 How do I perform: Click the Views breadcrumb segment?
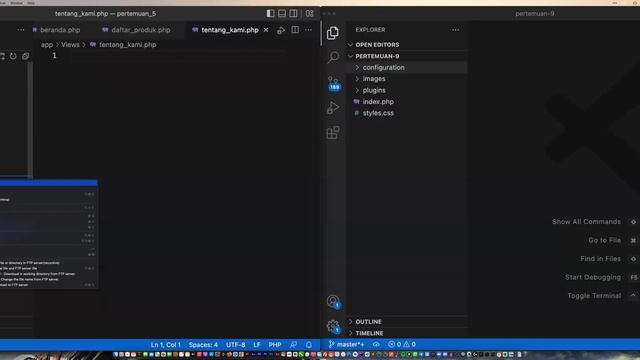pyautogui.click(x=70, y=44)
